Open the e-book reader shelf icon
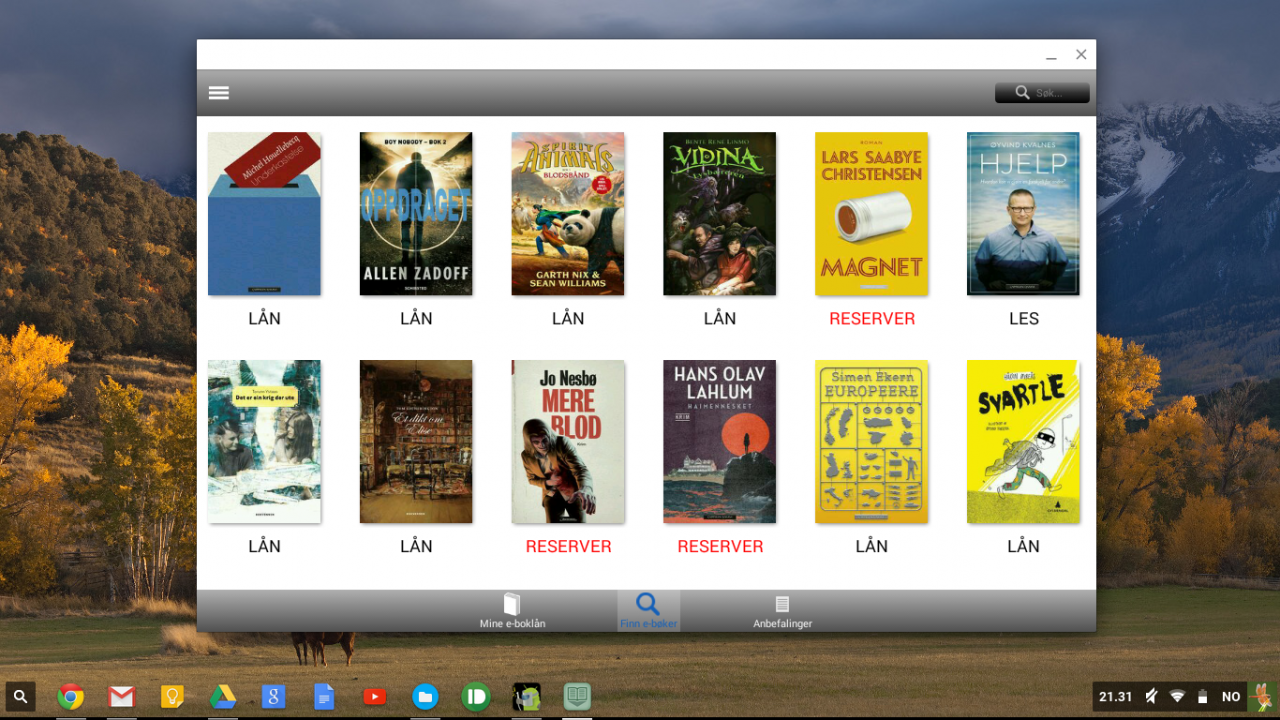 (577, 697)
